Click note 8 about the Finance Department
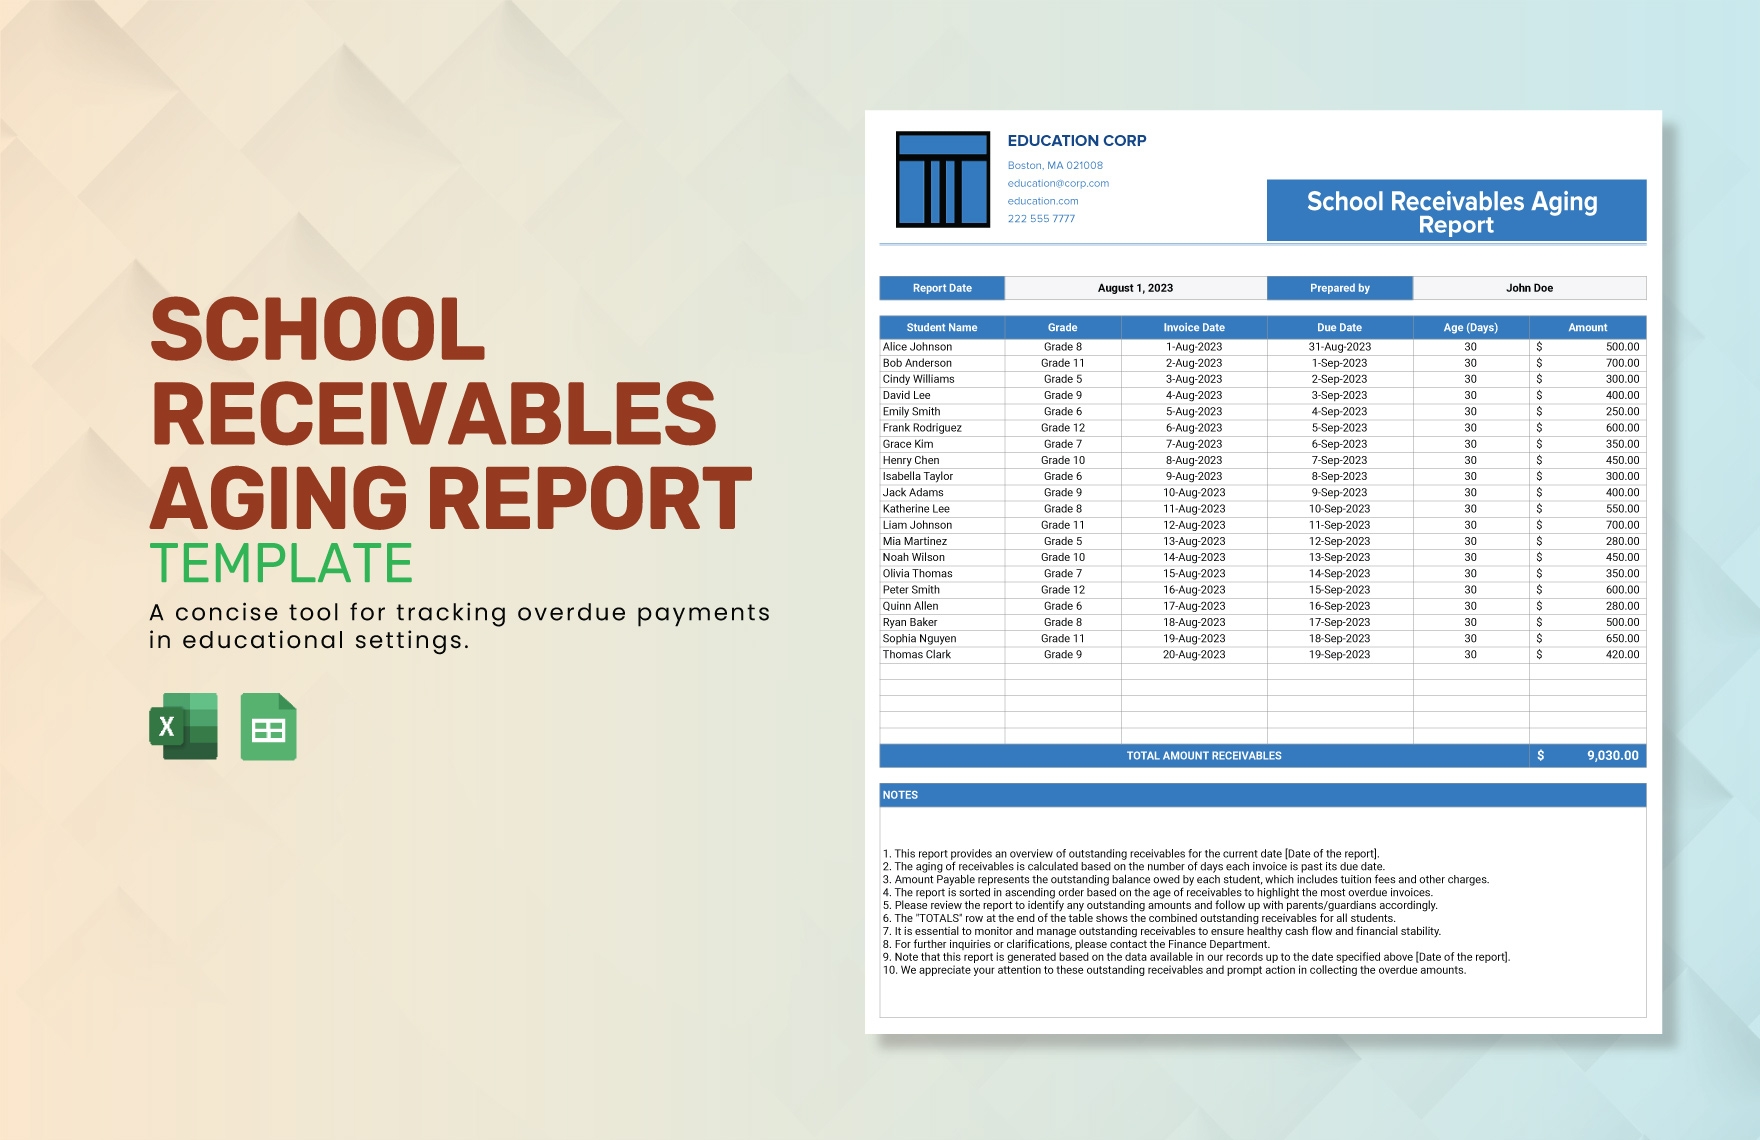This screenshot has width=1760, height=1140. 1076,944
